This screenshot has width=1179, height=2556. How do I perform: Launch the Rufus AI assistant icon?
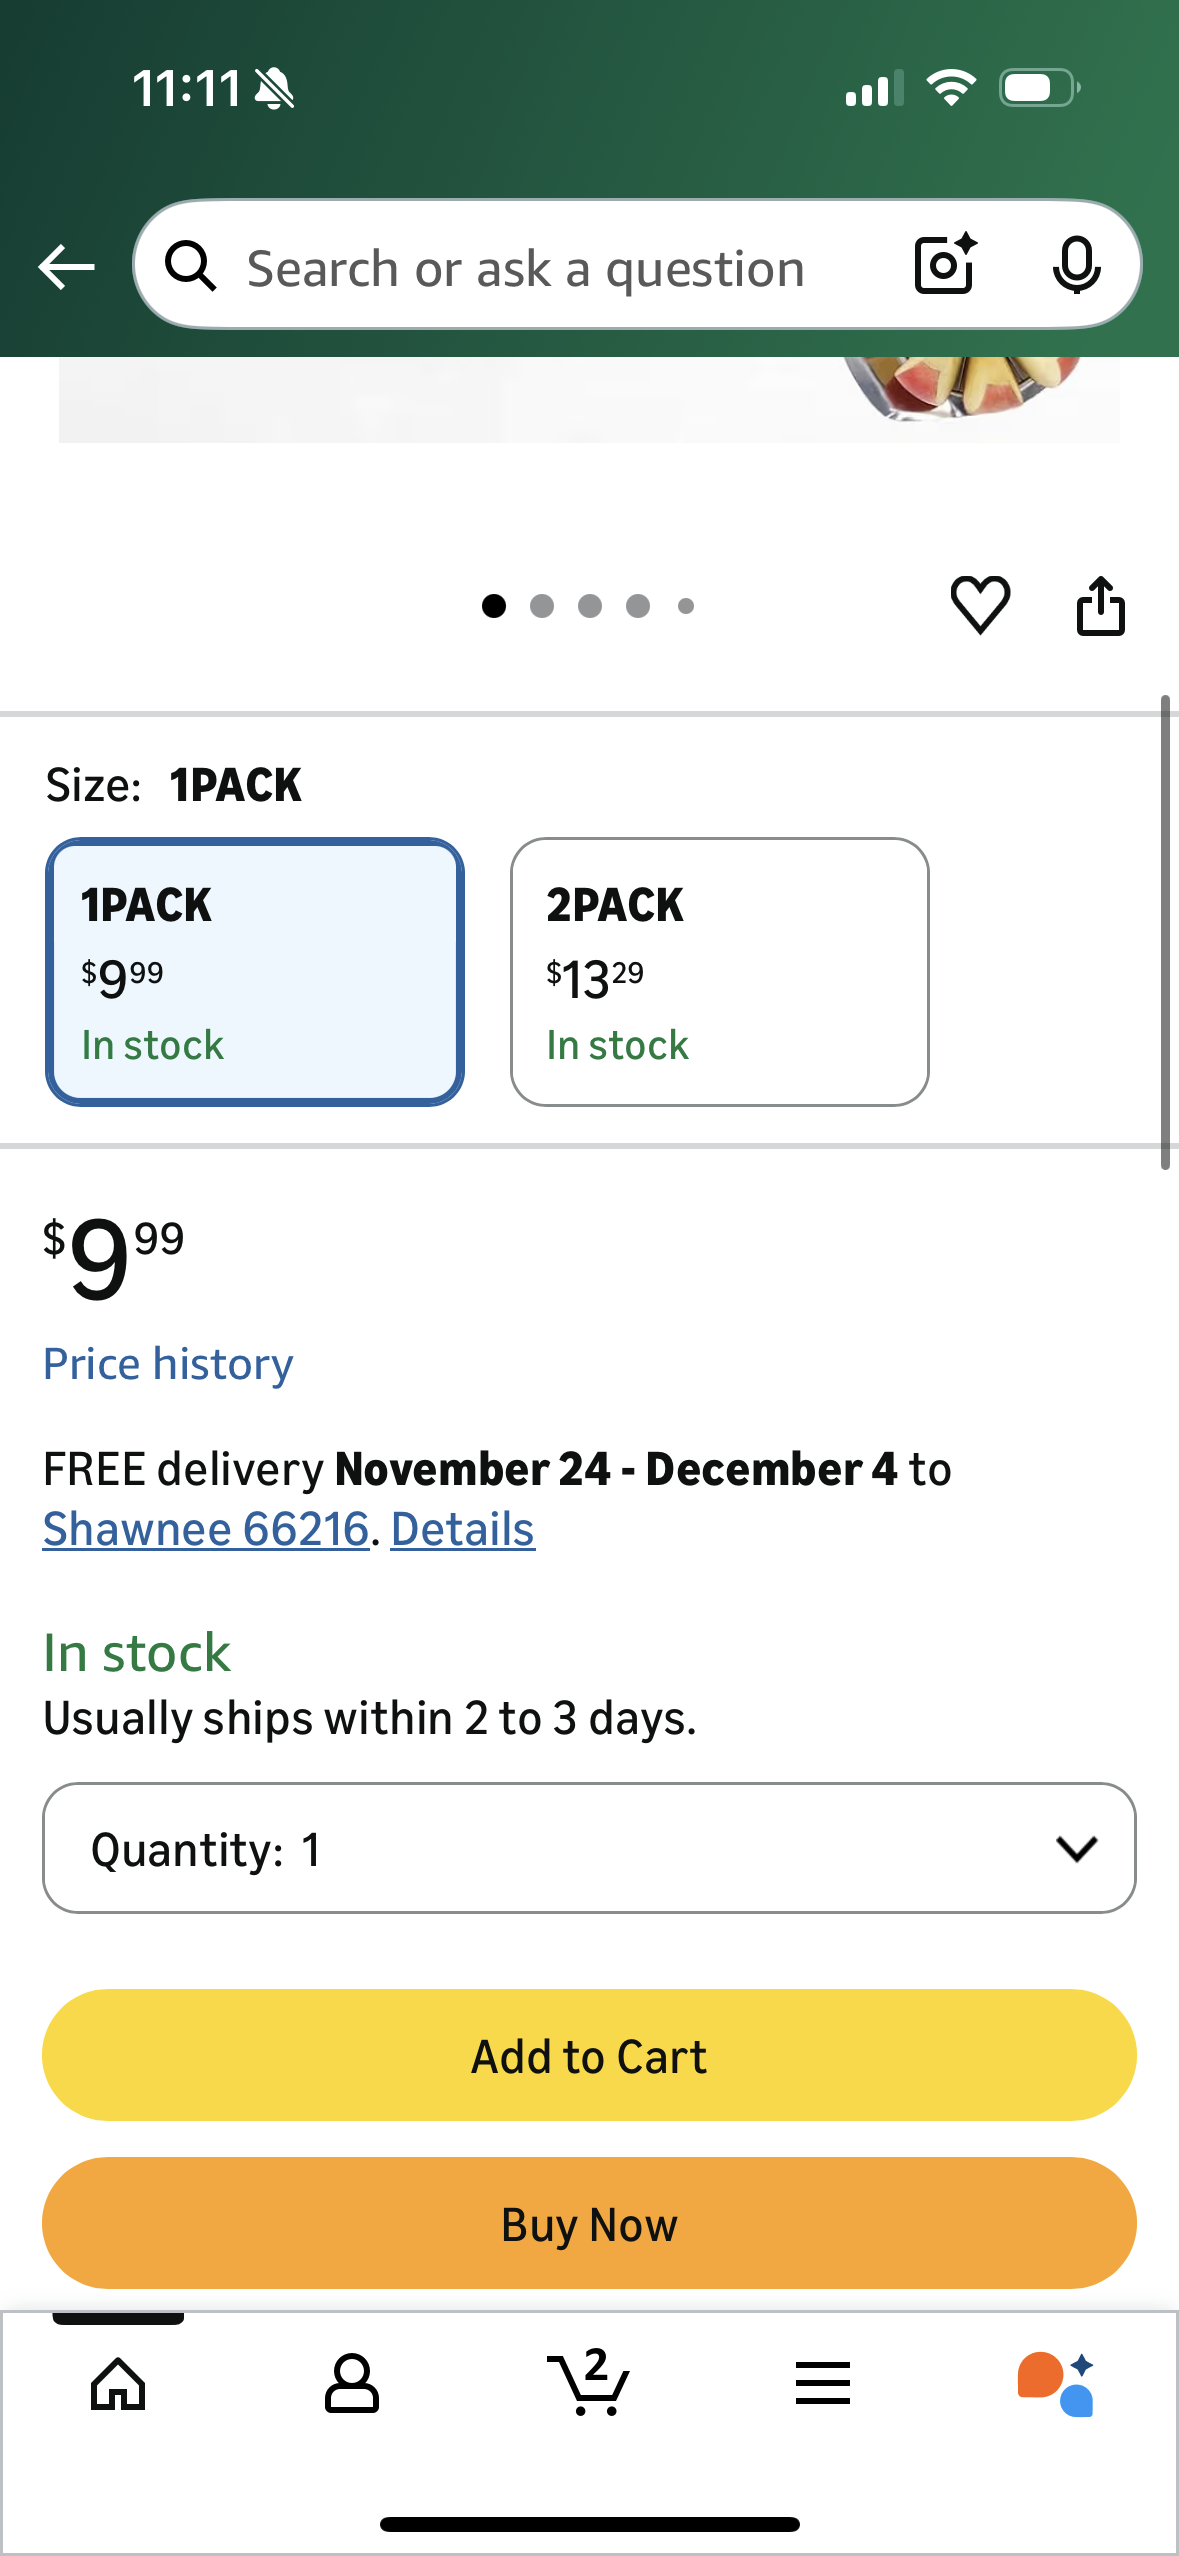coord(1056,2384)
